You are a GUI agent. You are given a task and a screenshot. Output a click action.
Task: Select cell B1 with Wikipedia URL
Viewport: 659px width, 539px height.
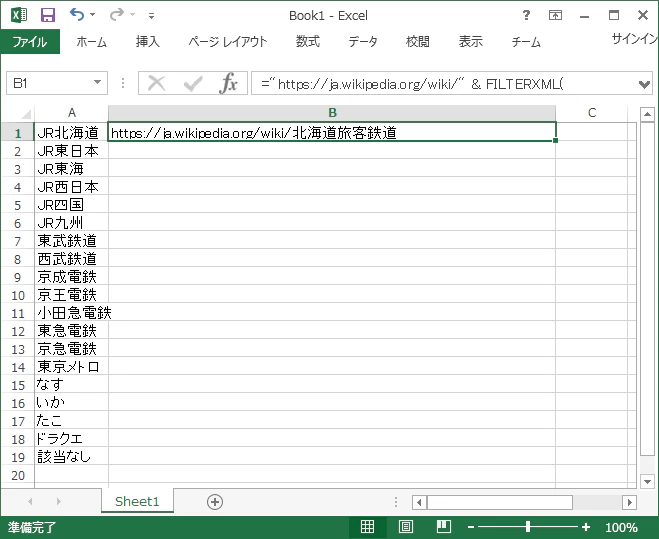[332, 132]
